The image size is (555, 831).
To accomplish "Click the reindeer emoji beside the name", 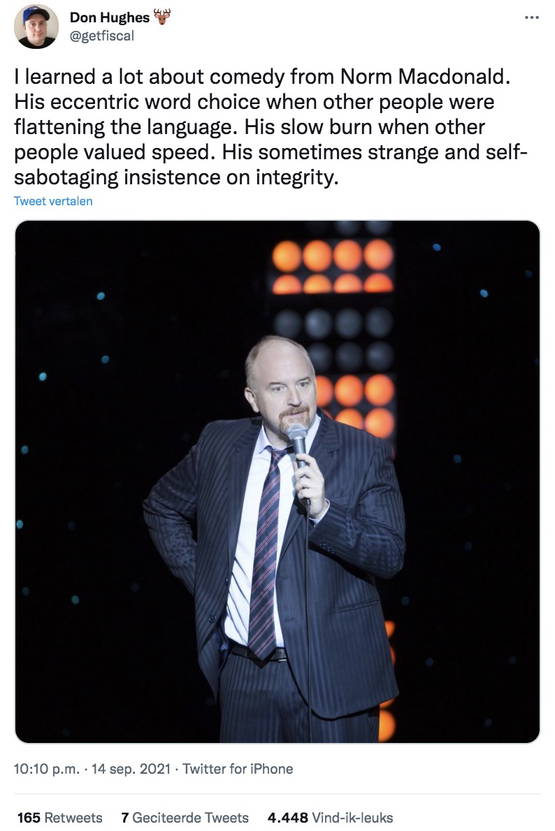I will pos(162,17).
